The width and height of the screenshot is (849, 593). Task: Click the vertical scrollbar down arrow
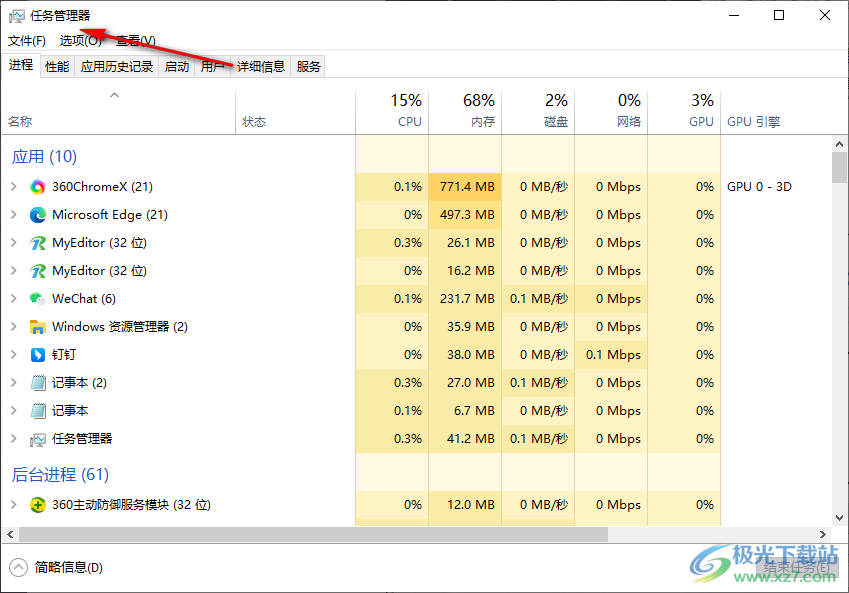click(840, 518)
